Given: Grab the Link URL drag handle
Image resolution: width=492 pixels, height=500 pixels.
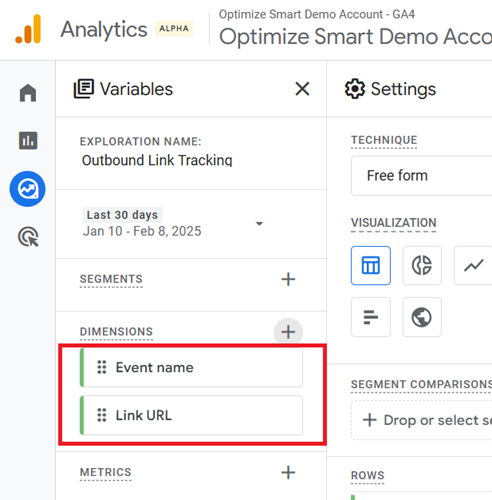Looking at the screenshot, I should pos(102,415).
